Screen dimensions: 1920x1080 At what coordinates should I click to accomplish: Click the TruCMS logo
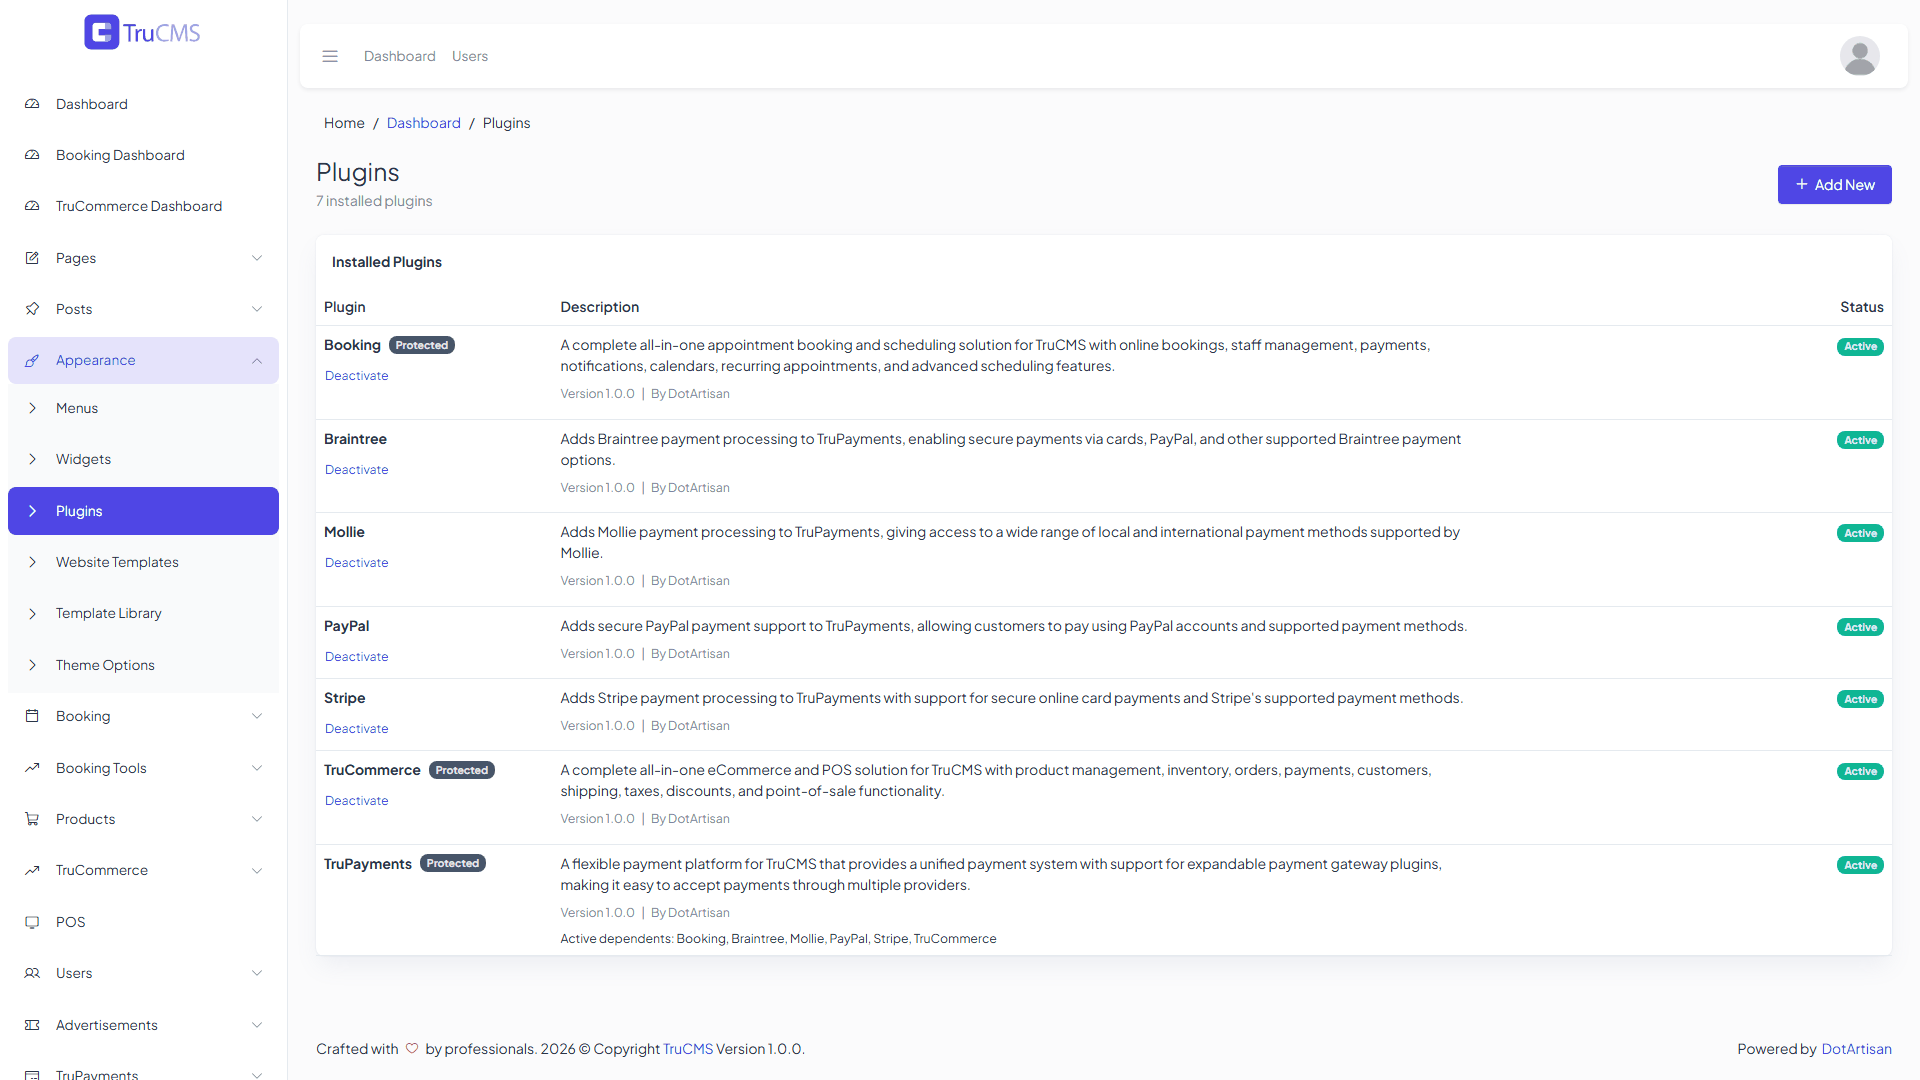pyautogui.click(x=142, y=33)
